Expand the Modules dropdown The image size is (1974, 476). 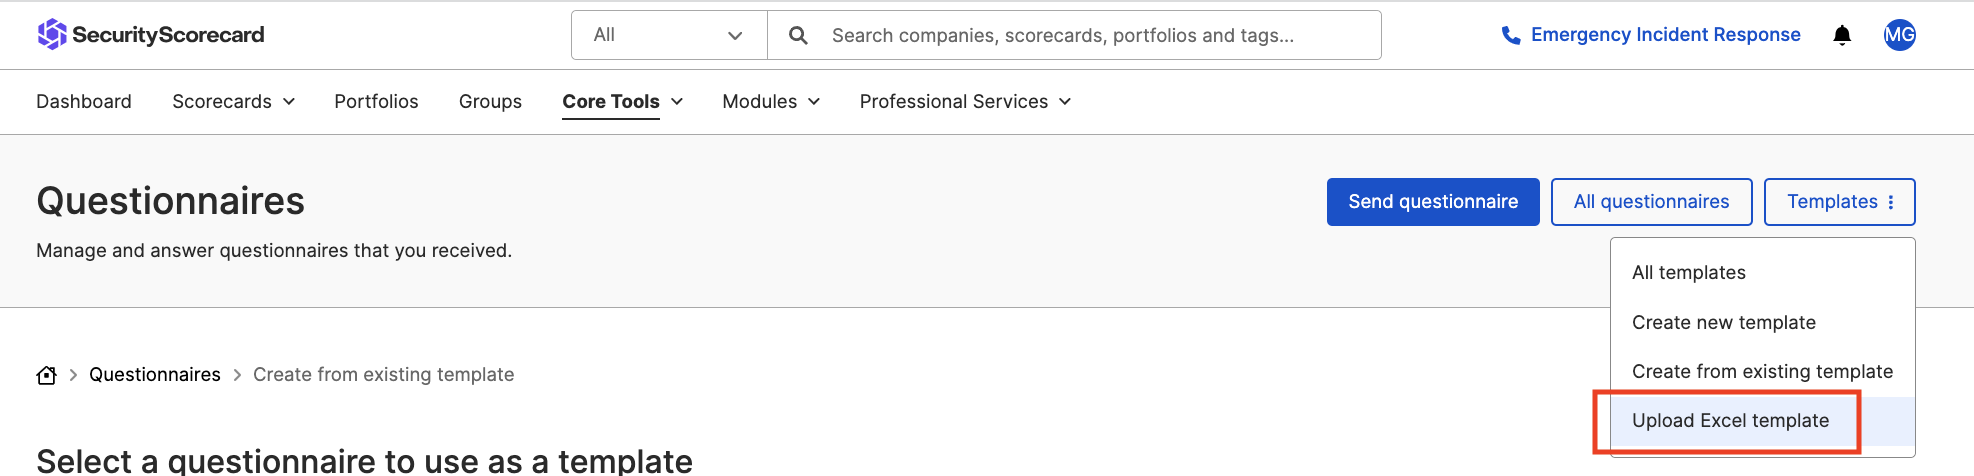pos(770,102)
